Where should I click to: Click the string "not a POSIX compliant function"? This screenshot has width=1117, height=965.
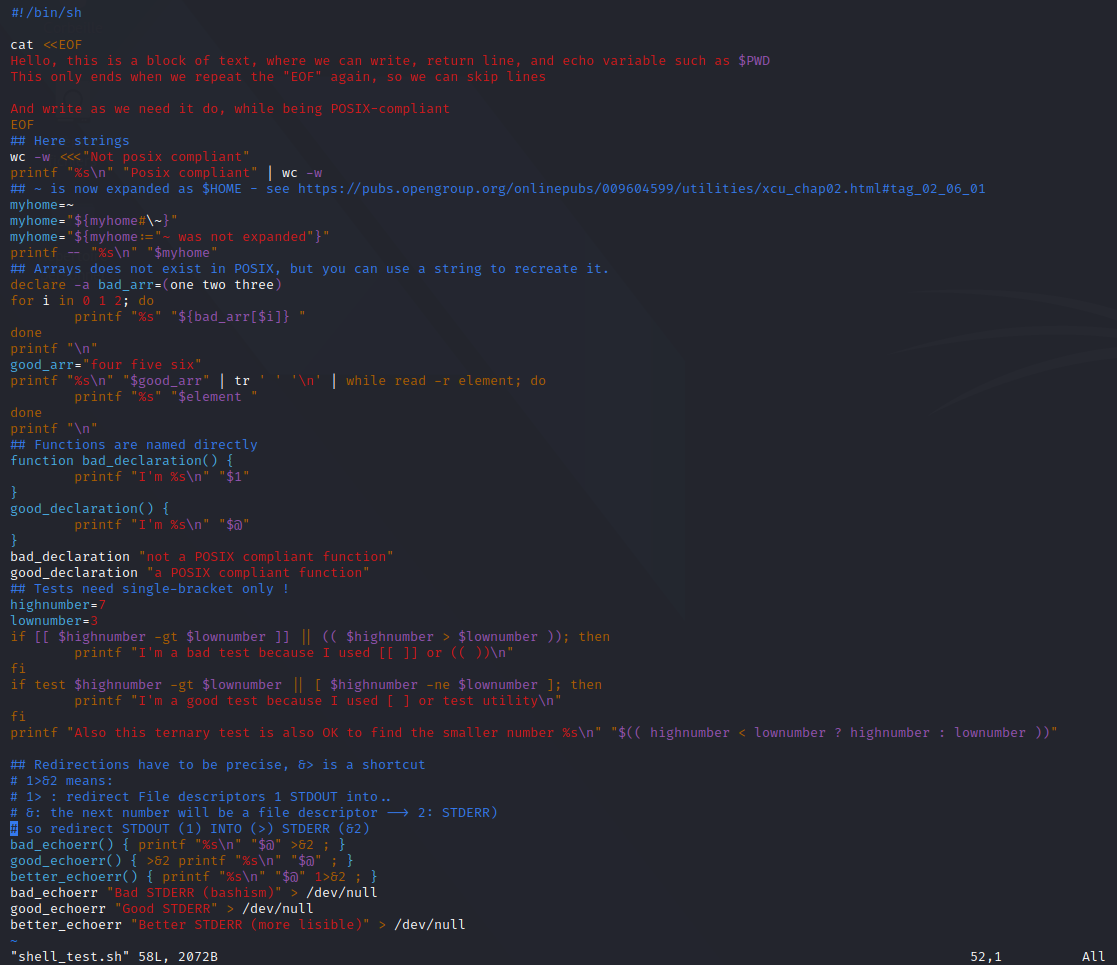pyautogui.click(x=266, y=557)
